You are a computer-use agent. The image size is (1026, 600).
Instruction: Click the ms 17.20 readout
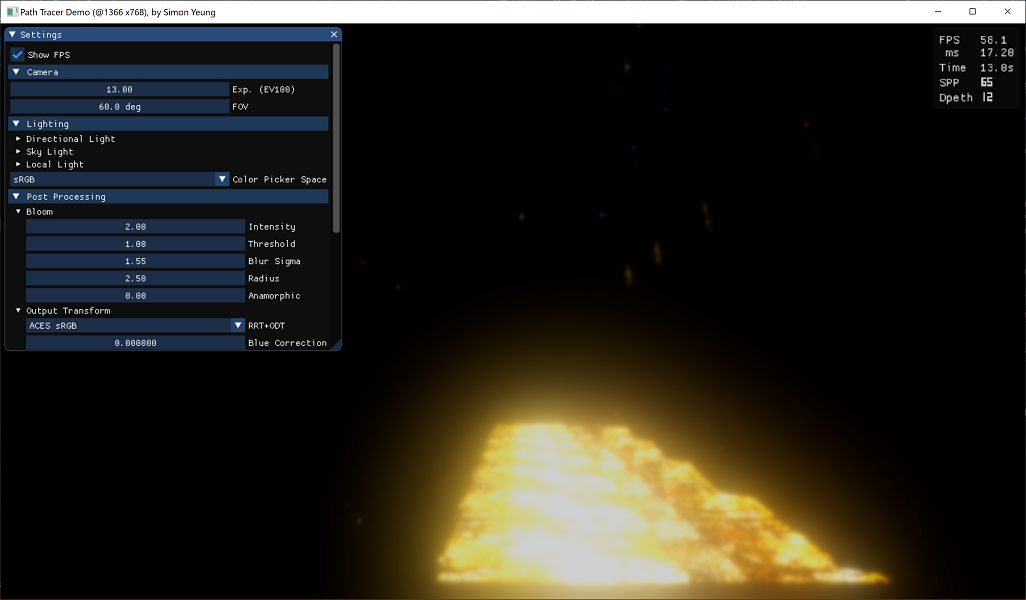[x=979, y=53]
